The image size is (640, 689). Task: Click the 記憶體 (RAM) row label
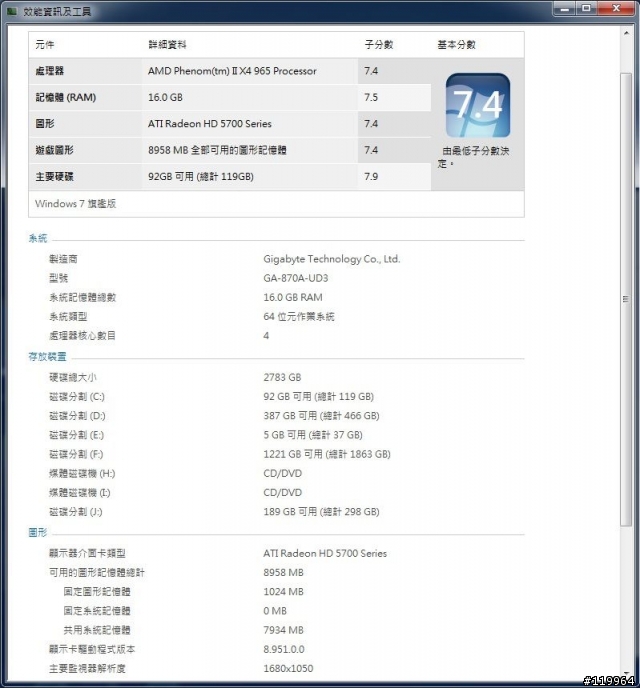click(65, 97)
